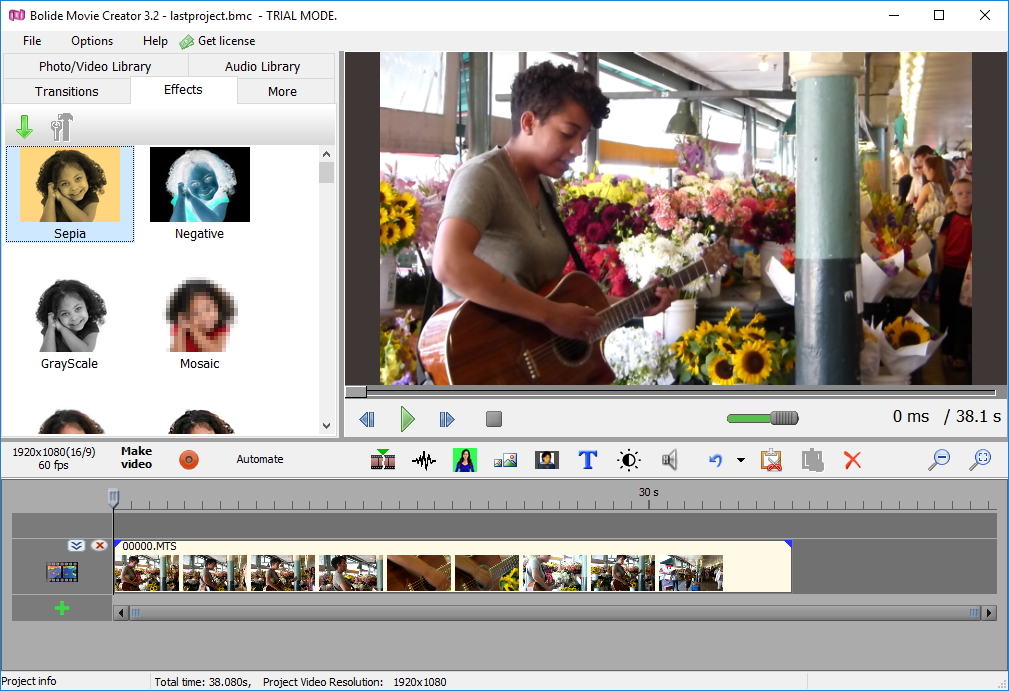Click the Make video button
Screen dimensions: 1009x691
136,457
